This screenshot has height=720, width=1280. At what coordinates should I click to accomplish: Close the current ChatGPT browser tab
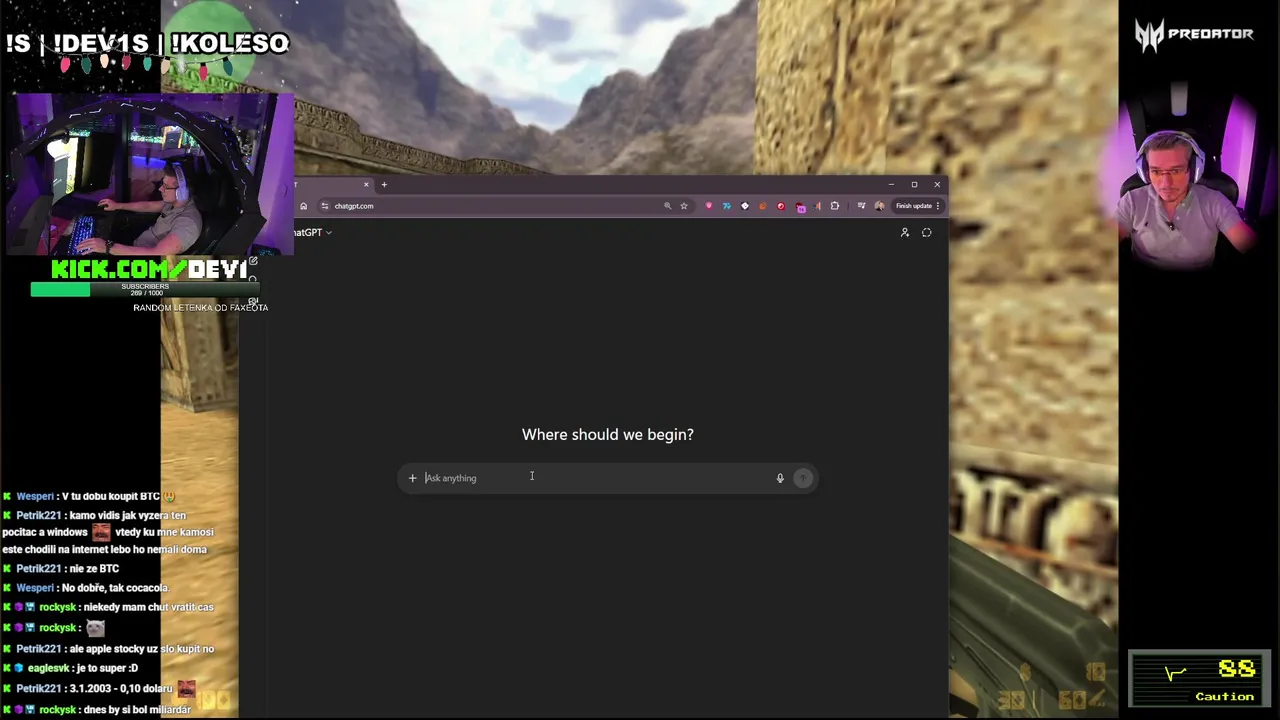366,185
